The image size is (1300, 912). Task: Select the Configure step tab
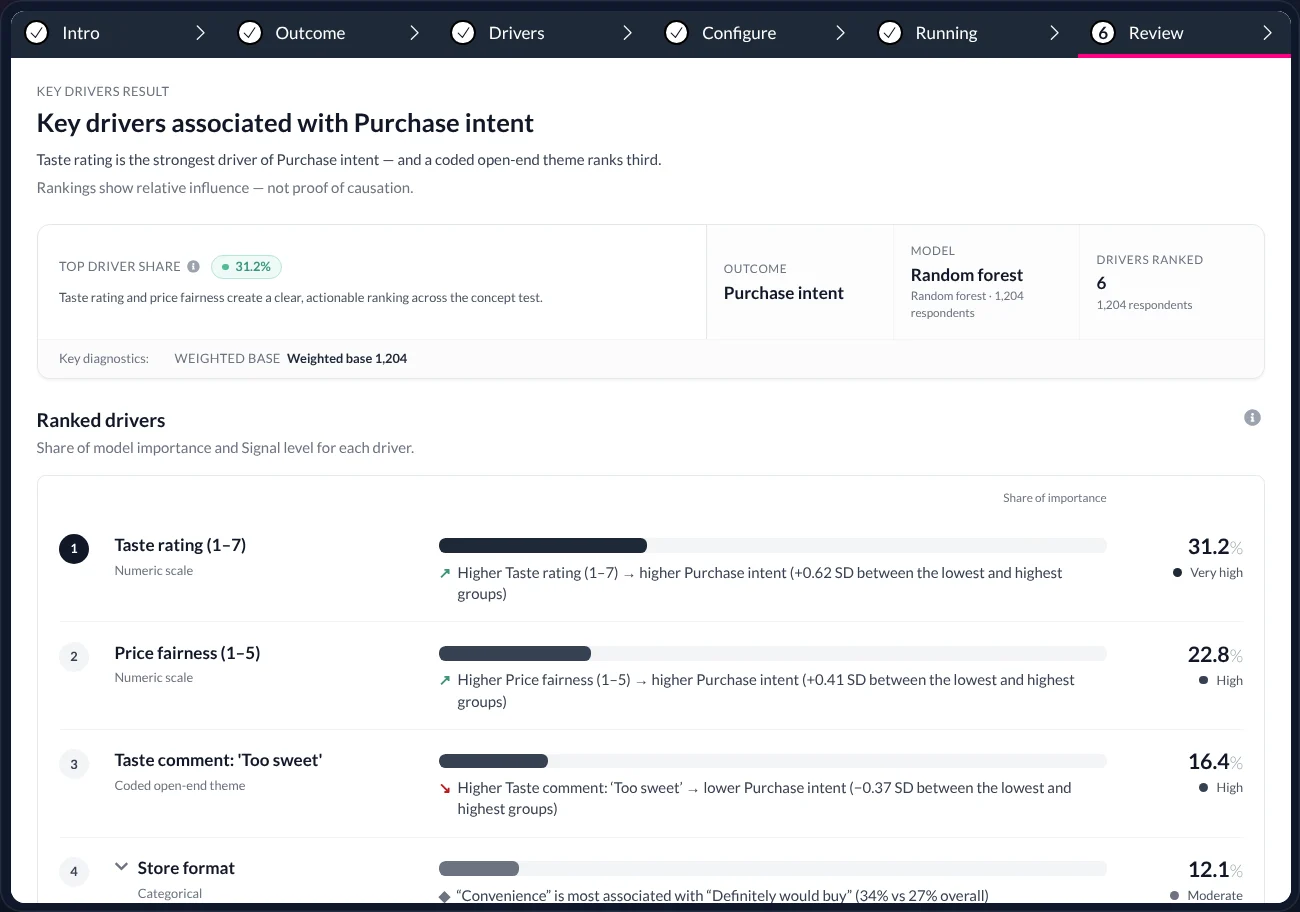(758, 33)
